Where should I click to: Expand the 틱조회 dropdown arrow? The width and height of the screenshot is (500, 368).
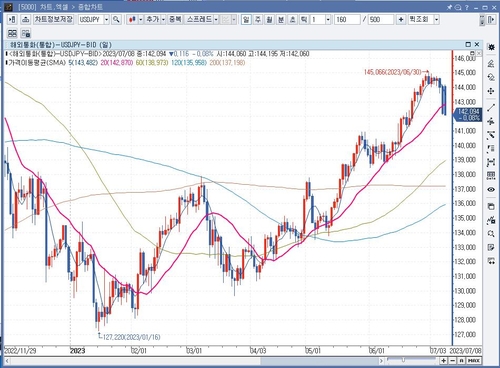point(436,20)
